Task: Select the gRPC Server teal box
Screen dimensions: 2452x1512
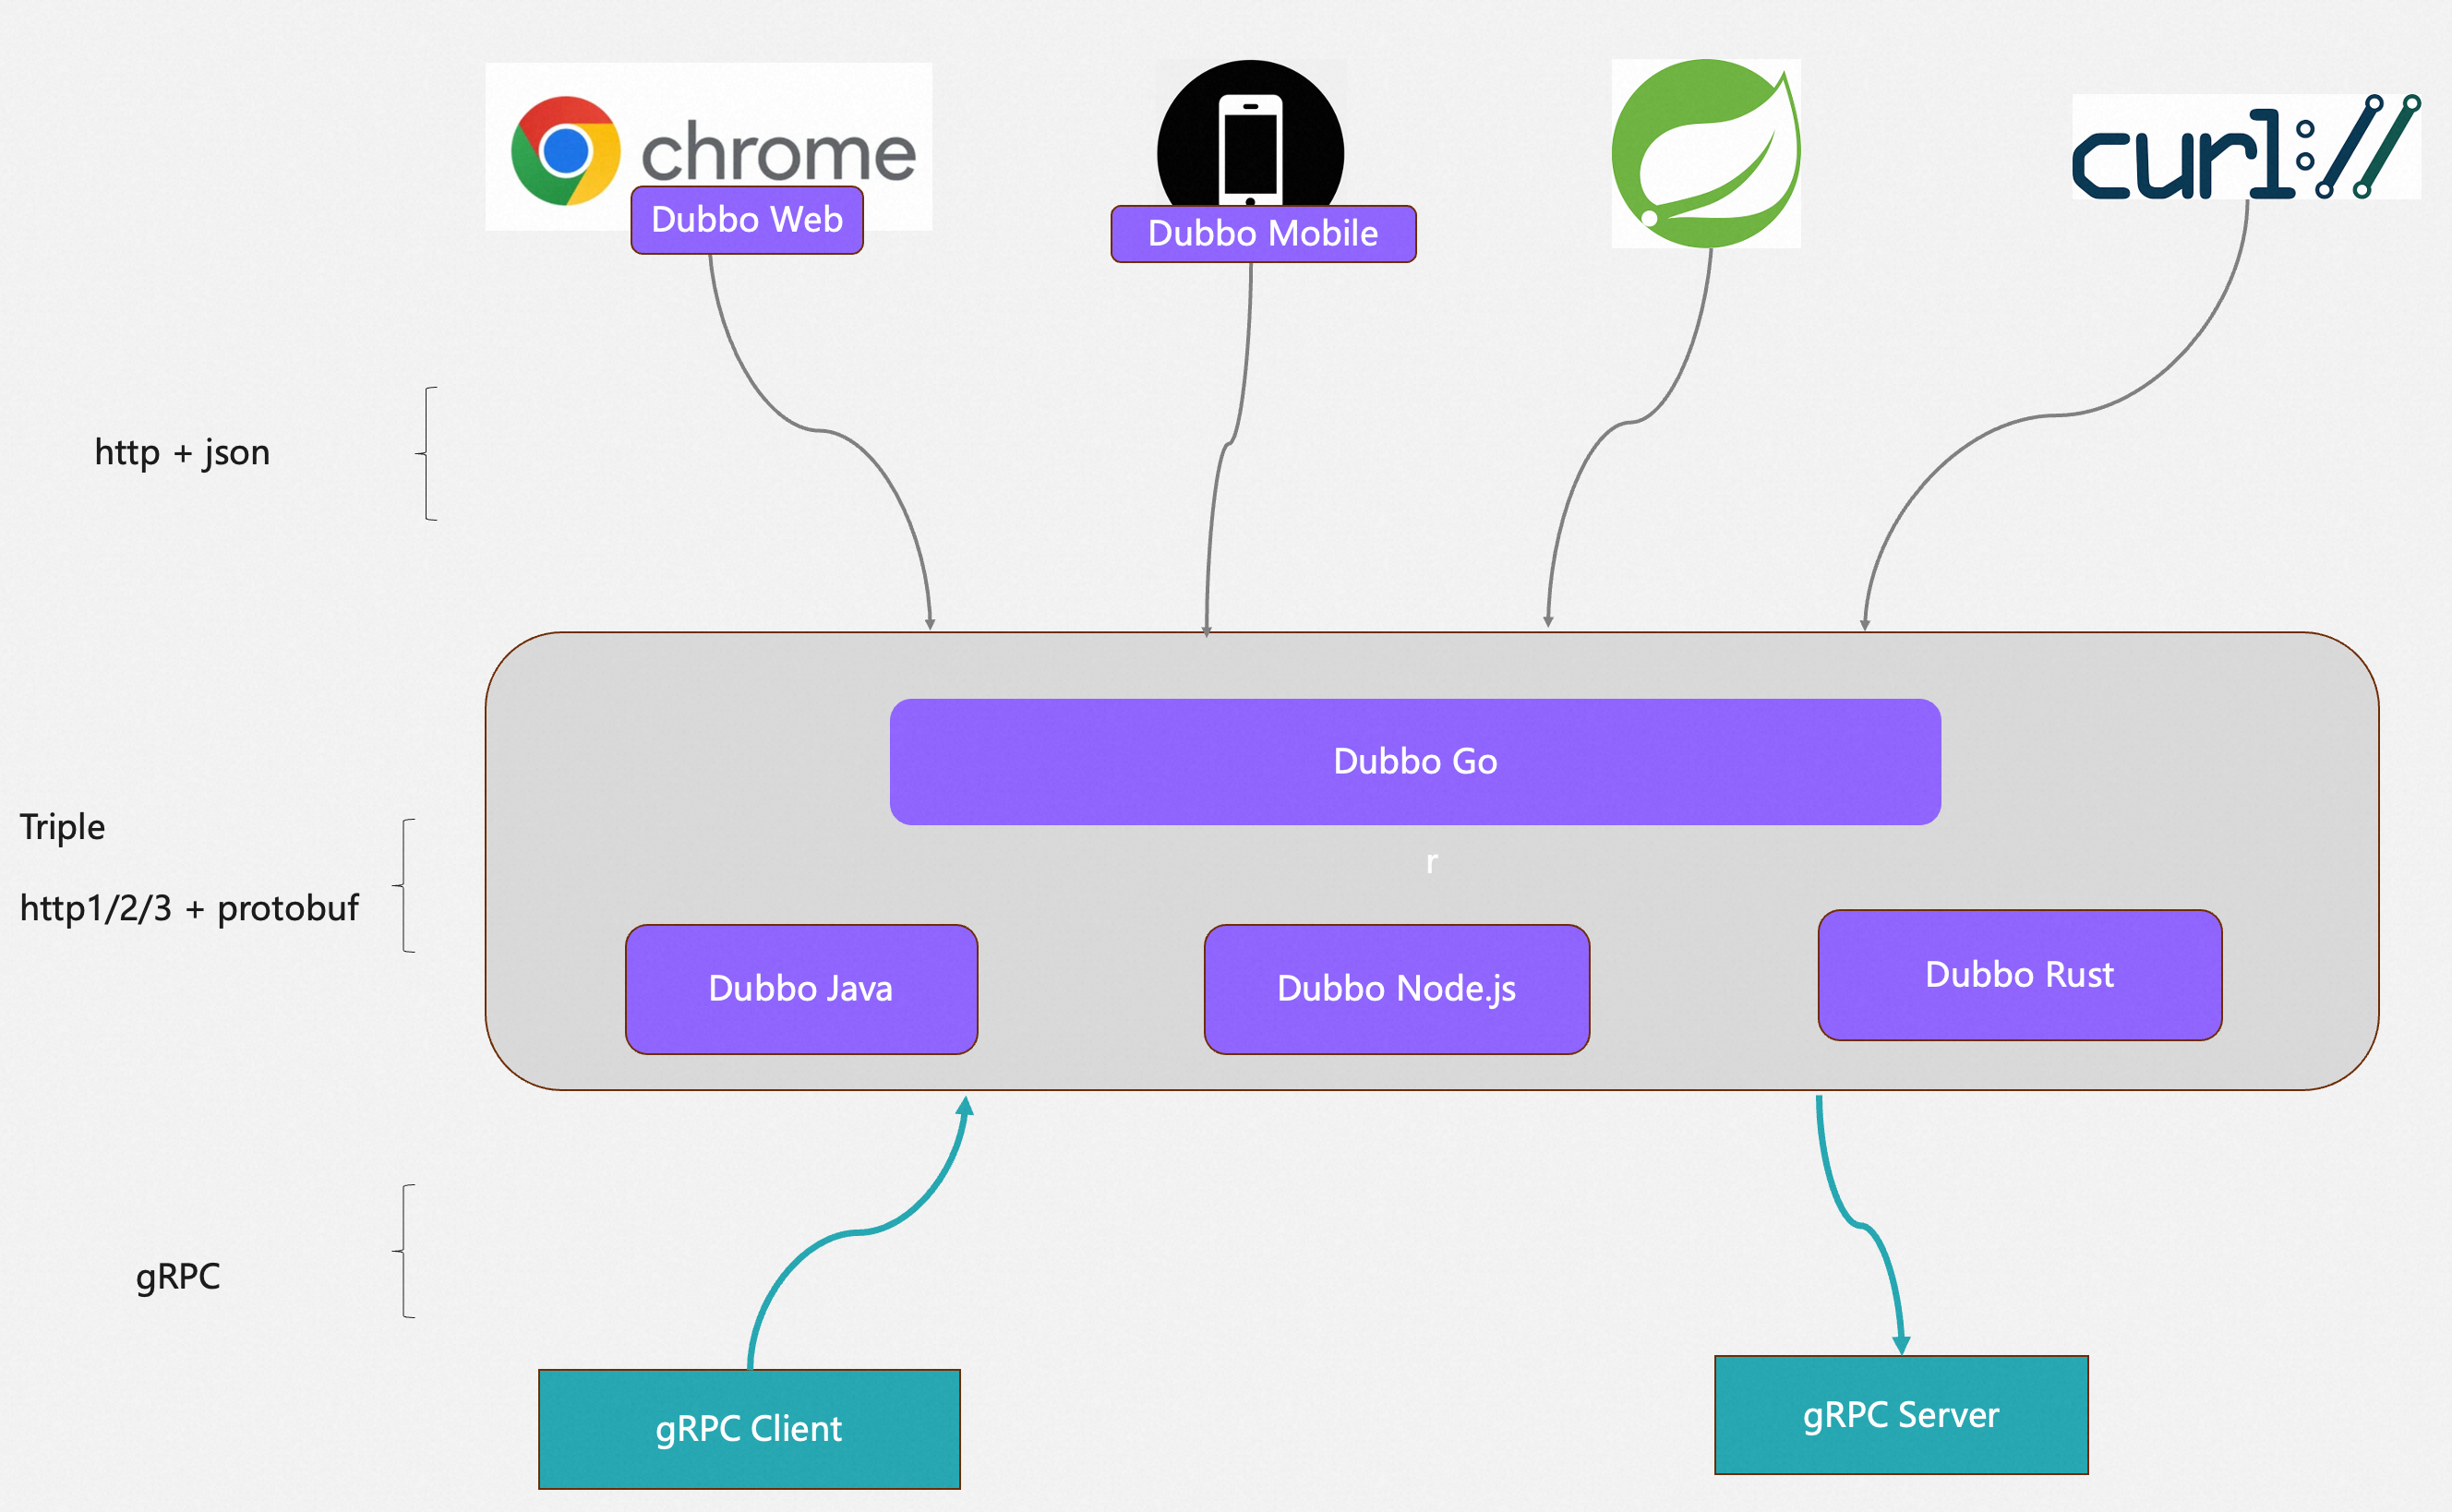Action: click(x=1901, y=1415)
